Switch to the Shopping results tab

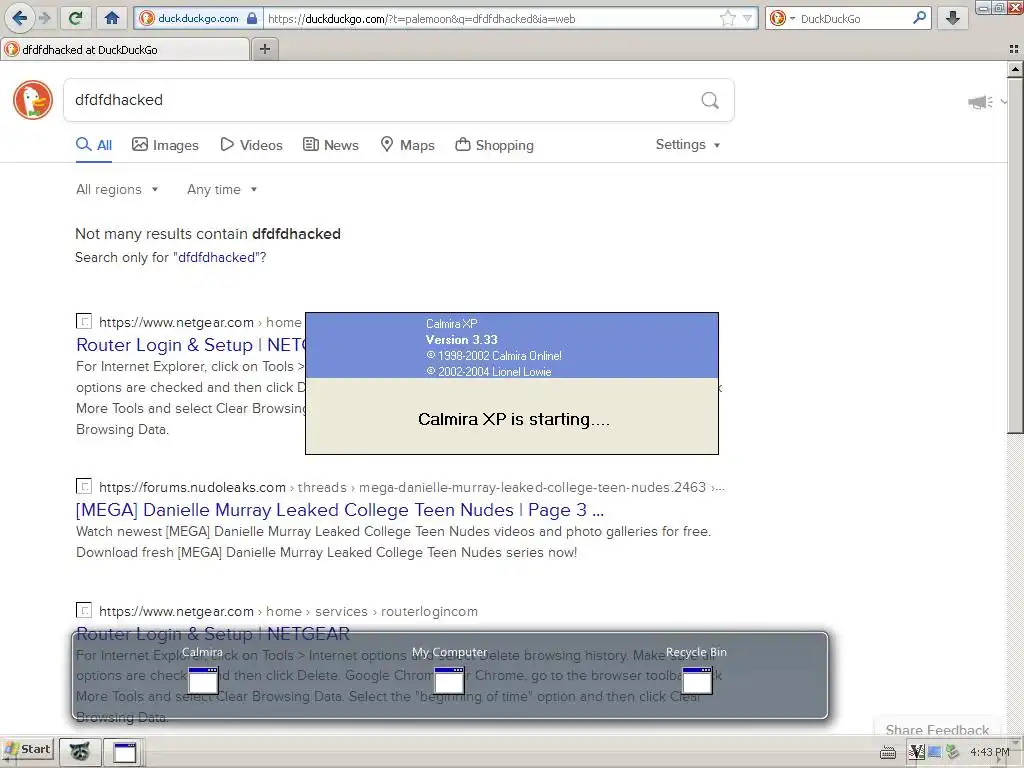tap(494, 145)
